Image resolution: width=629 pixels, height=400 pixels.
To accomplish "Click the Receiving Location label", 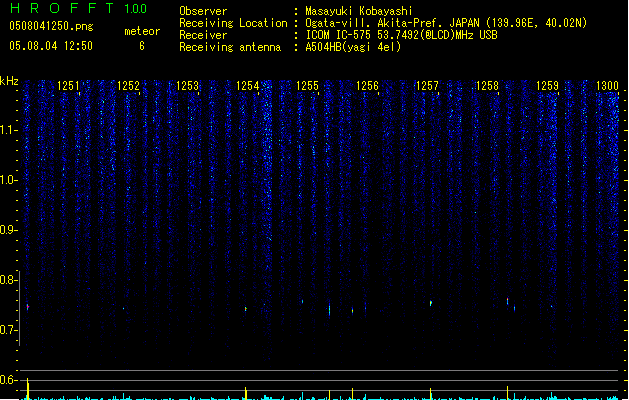I will coord(233,23).
